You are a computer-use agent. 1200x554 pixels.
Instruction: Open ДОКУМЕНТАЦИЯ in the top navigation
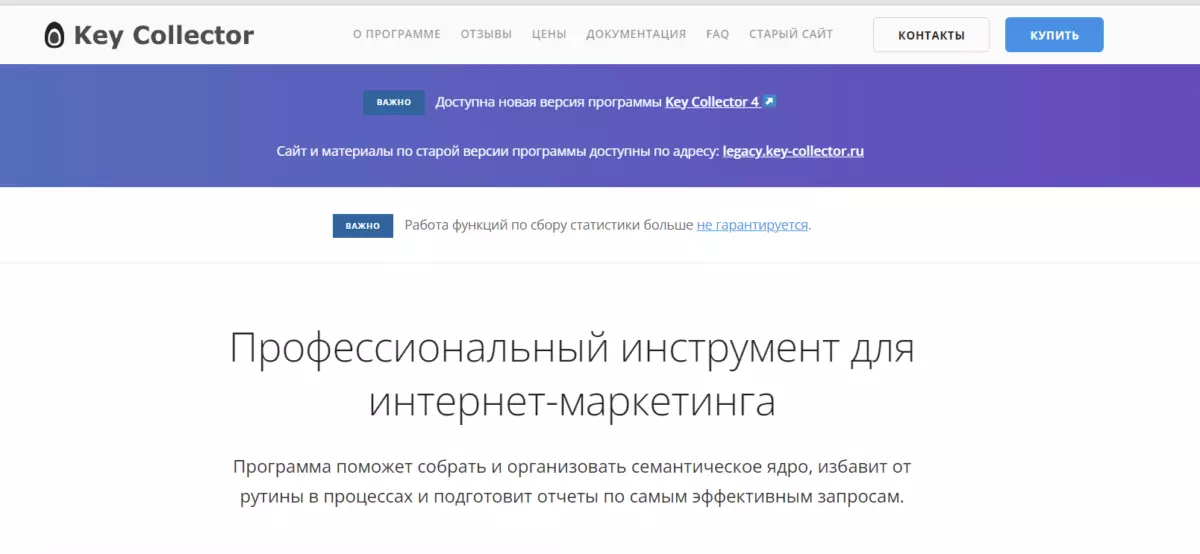click(x=636, y=34)
